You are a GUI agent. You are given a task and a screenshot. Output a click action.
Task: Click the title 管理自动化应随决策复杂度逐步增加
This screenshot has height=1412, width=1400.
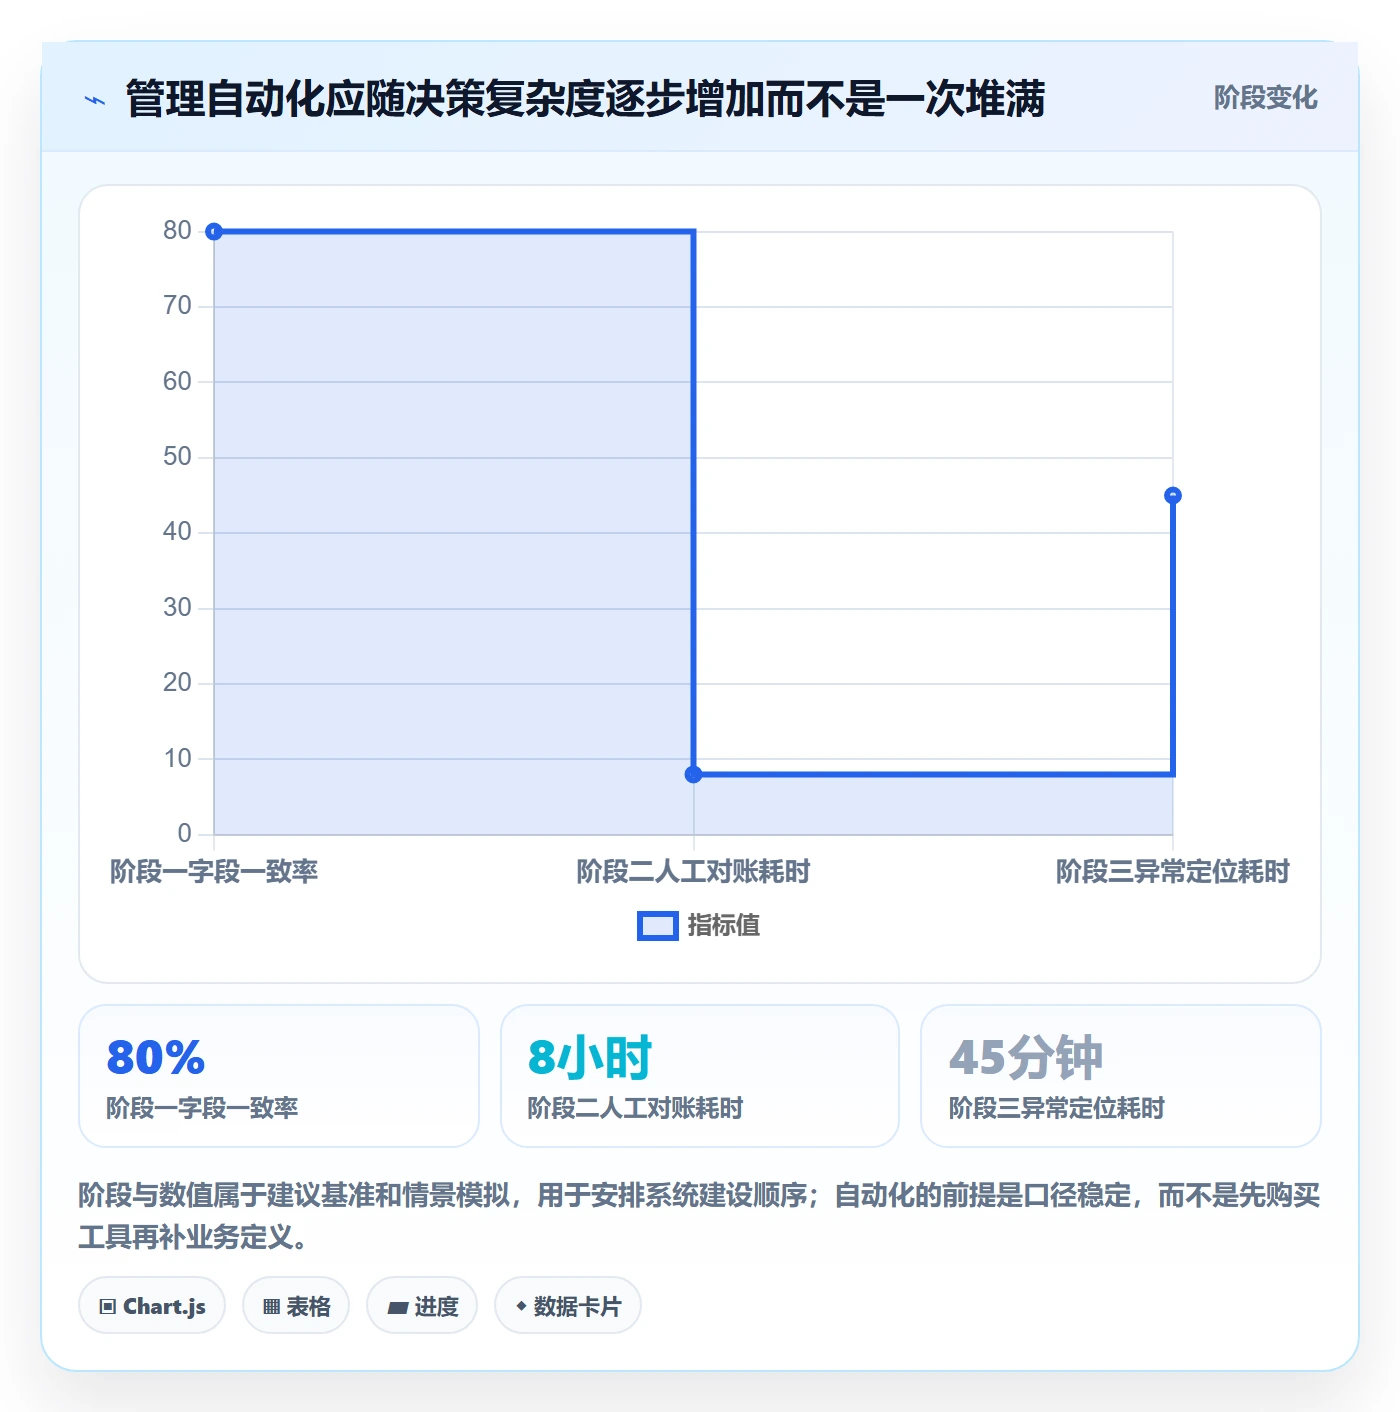(585, 99)
